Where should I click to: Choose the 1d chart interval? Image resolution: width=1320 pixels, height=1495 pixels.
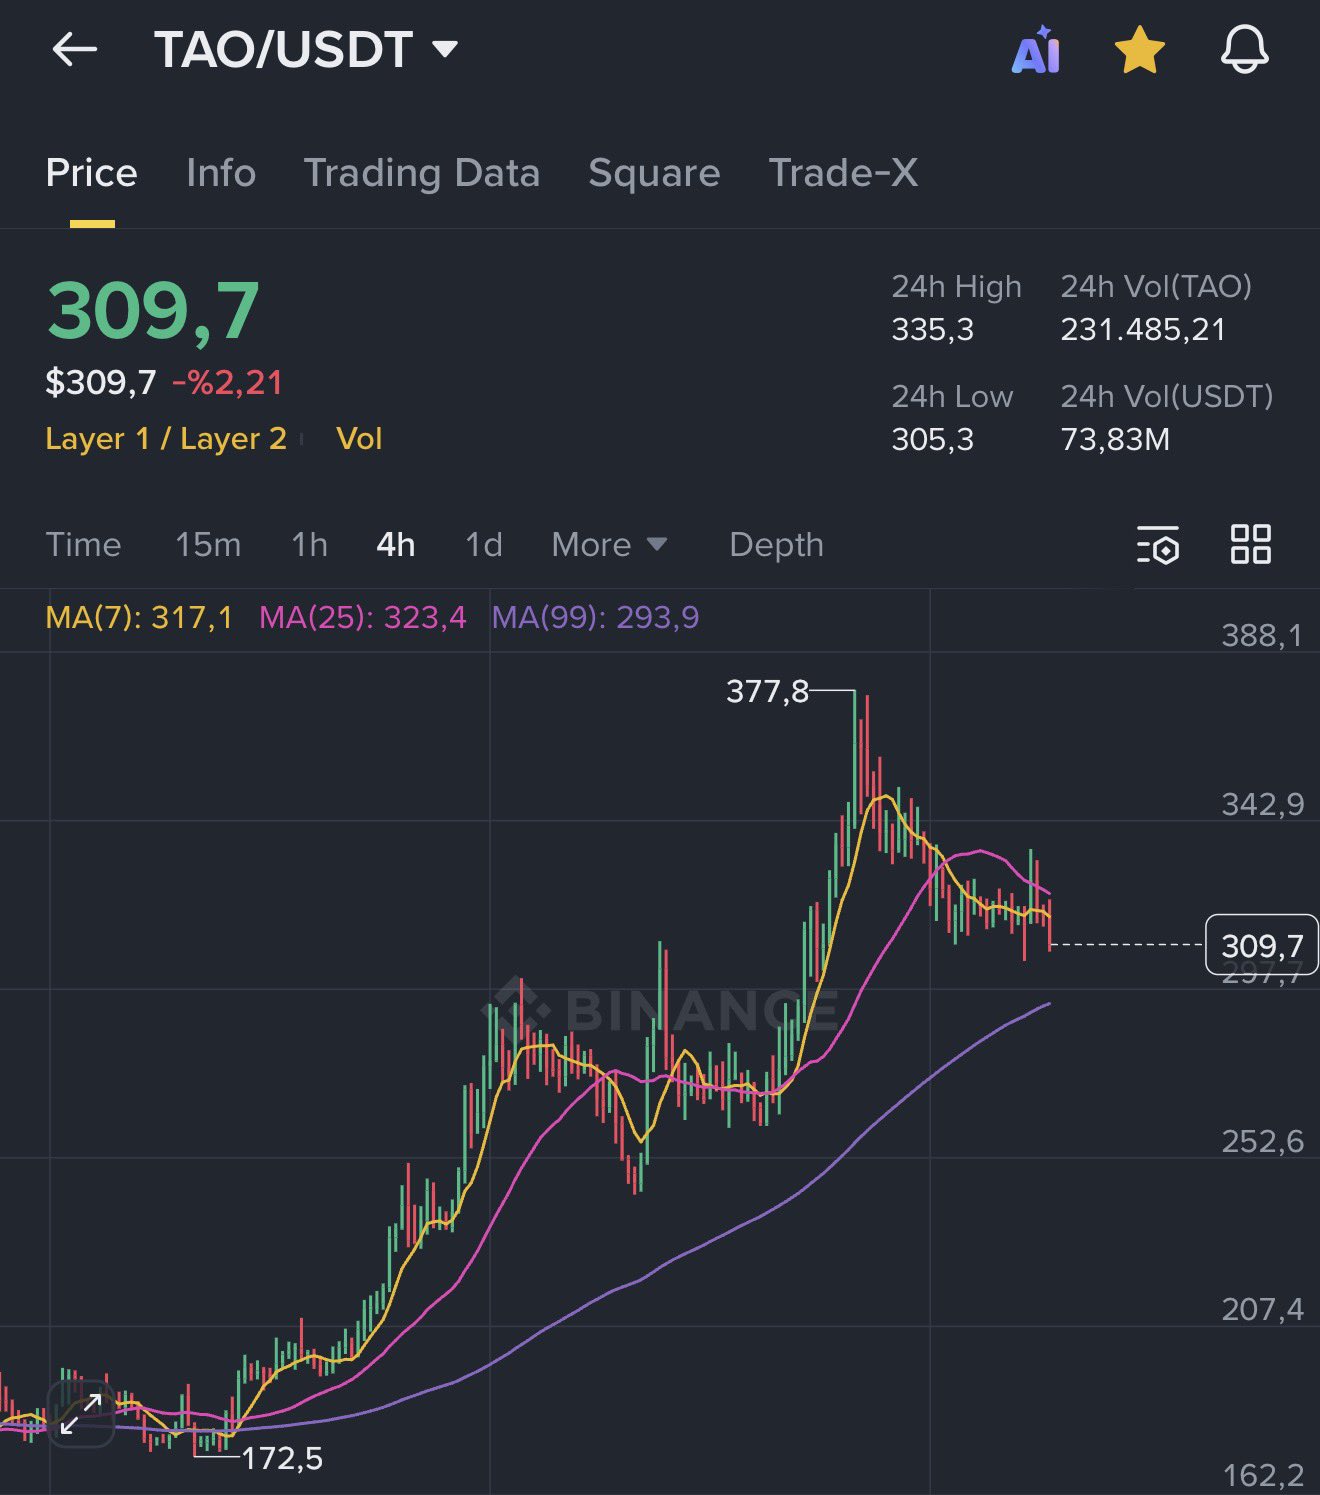484,545
